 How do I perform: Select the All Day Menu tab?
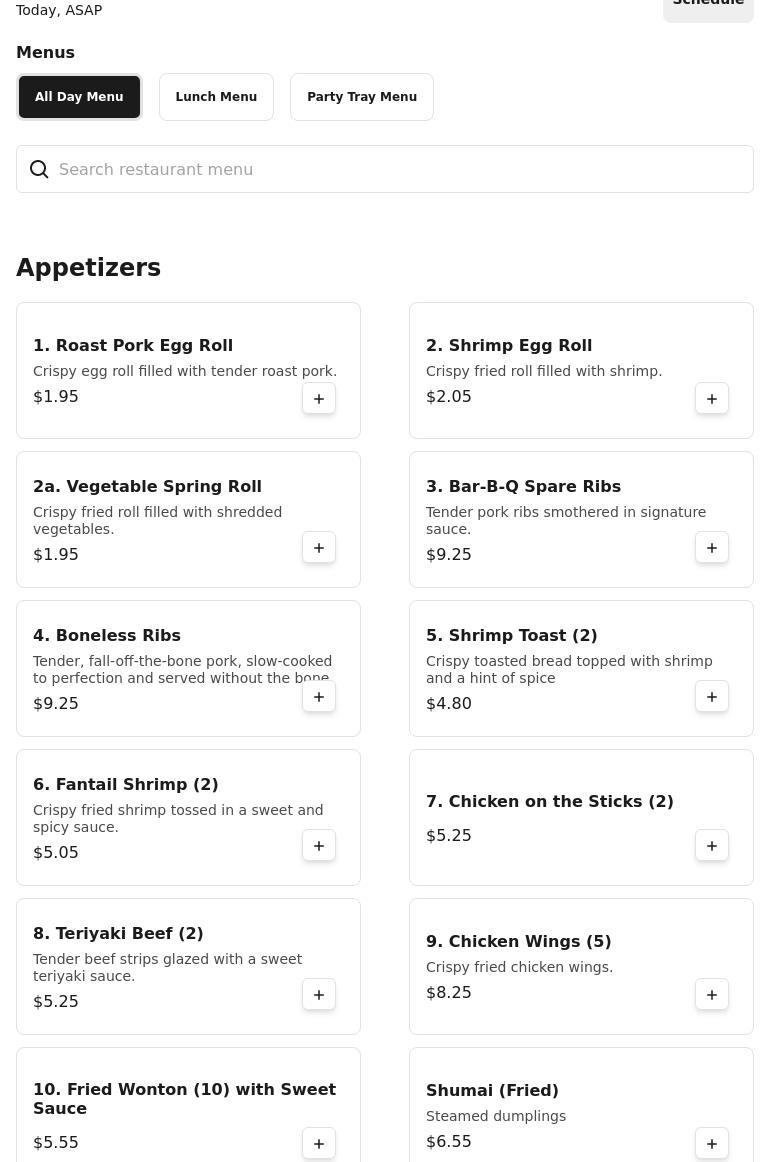(79, 97)
